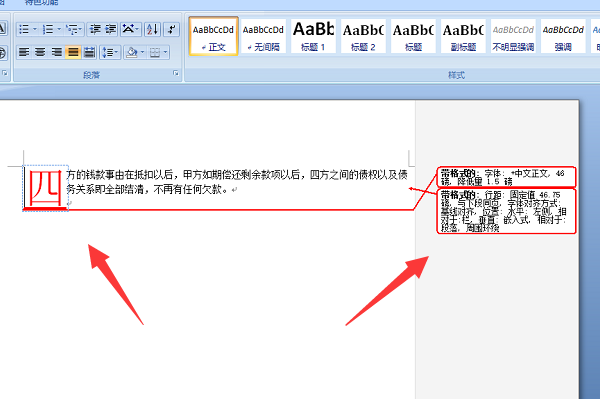
Task: Open the 段落 paragraph dialog launcher
Action: (x=176, y=73)
